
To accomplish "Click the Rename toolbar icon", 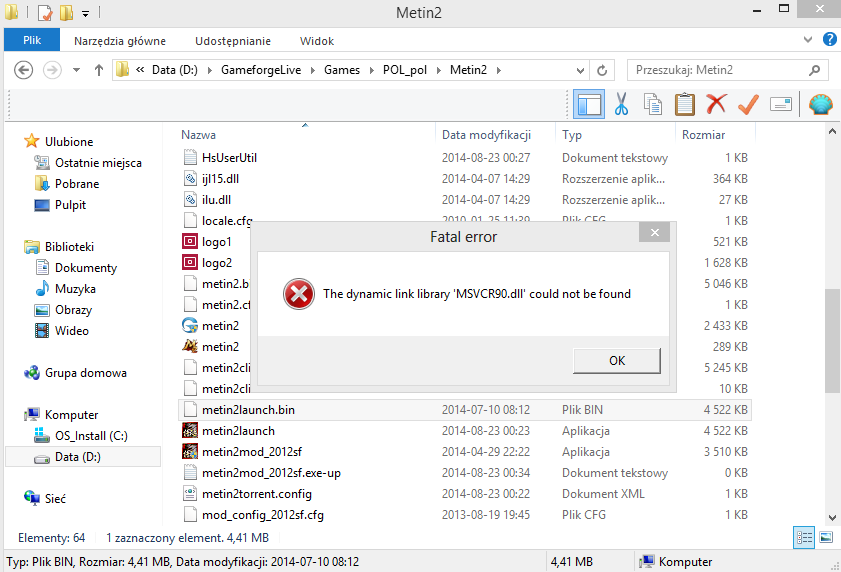I will 781,104.
